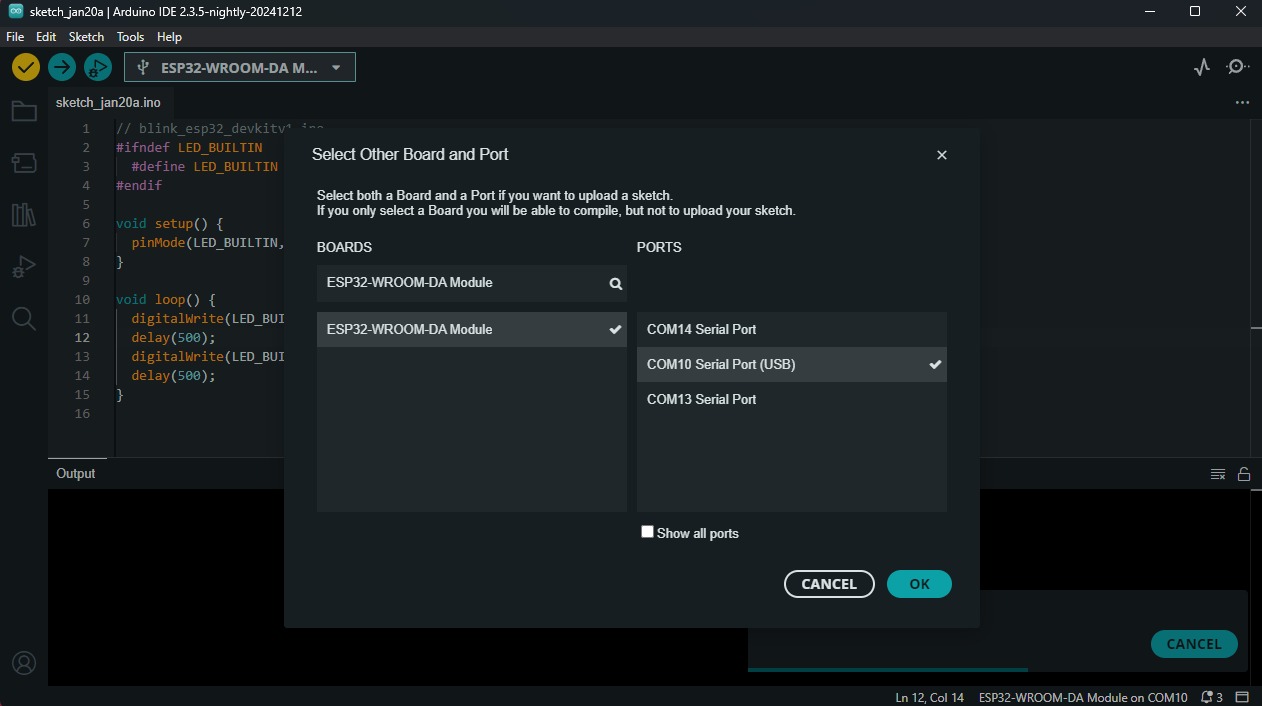Toggle the output panel lock icon
This screenshot has height=706, width=1262.
pos(1244,474)
